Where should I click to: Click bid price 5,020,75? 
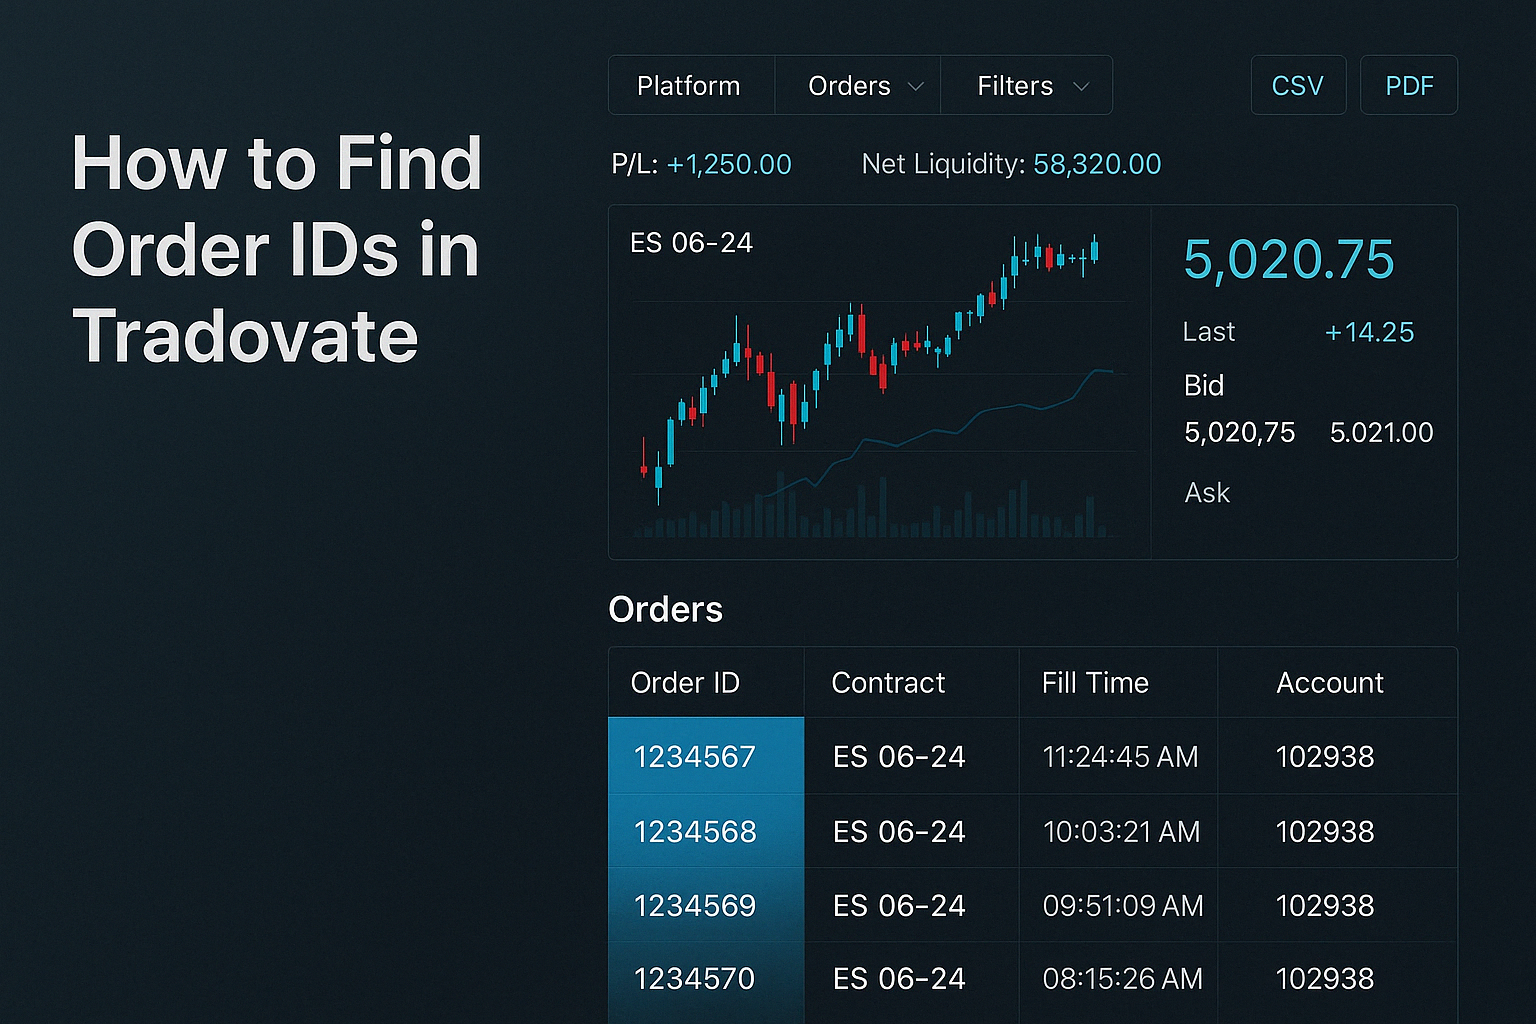1240,432
